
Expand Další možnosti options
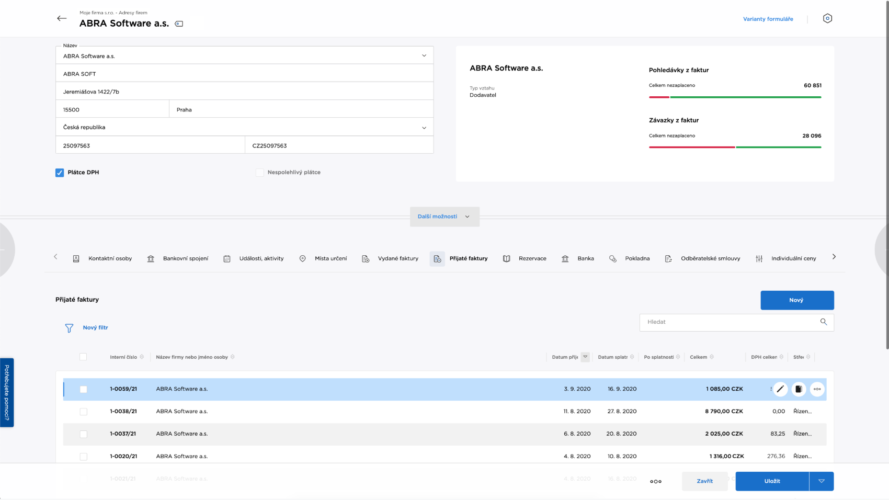444,217
